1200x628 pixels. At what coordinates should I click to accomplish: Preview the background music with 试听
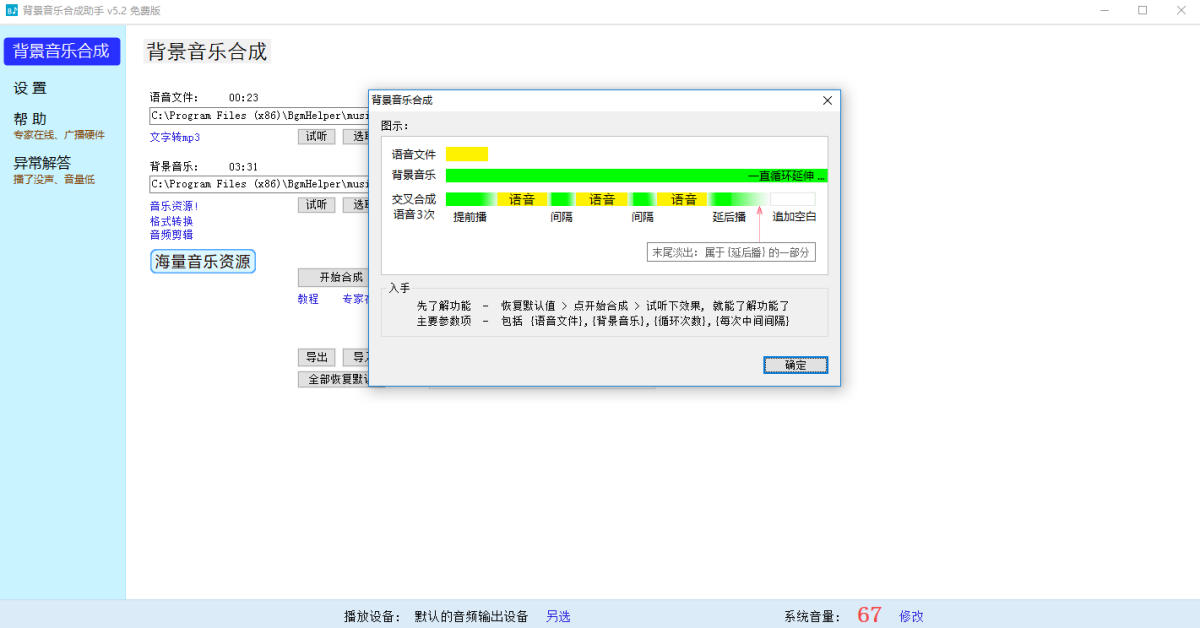click(316, 204)
